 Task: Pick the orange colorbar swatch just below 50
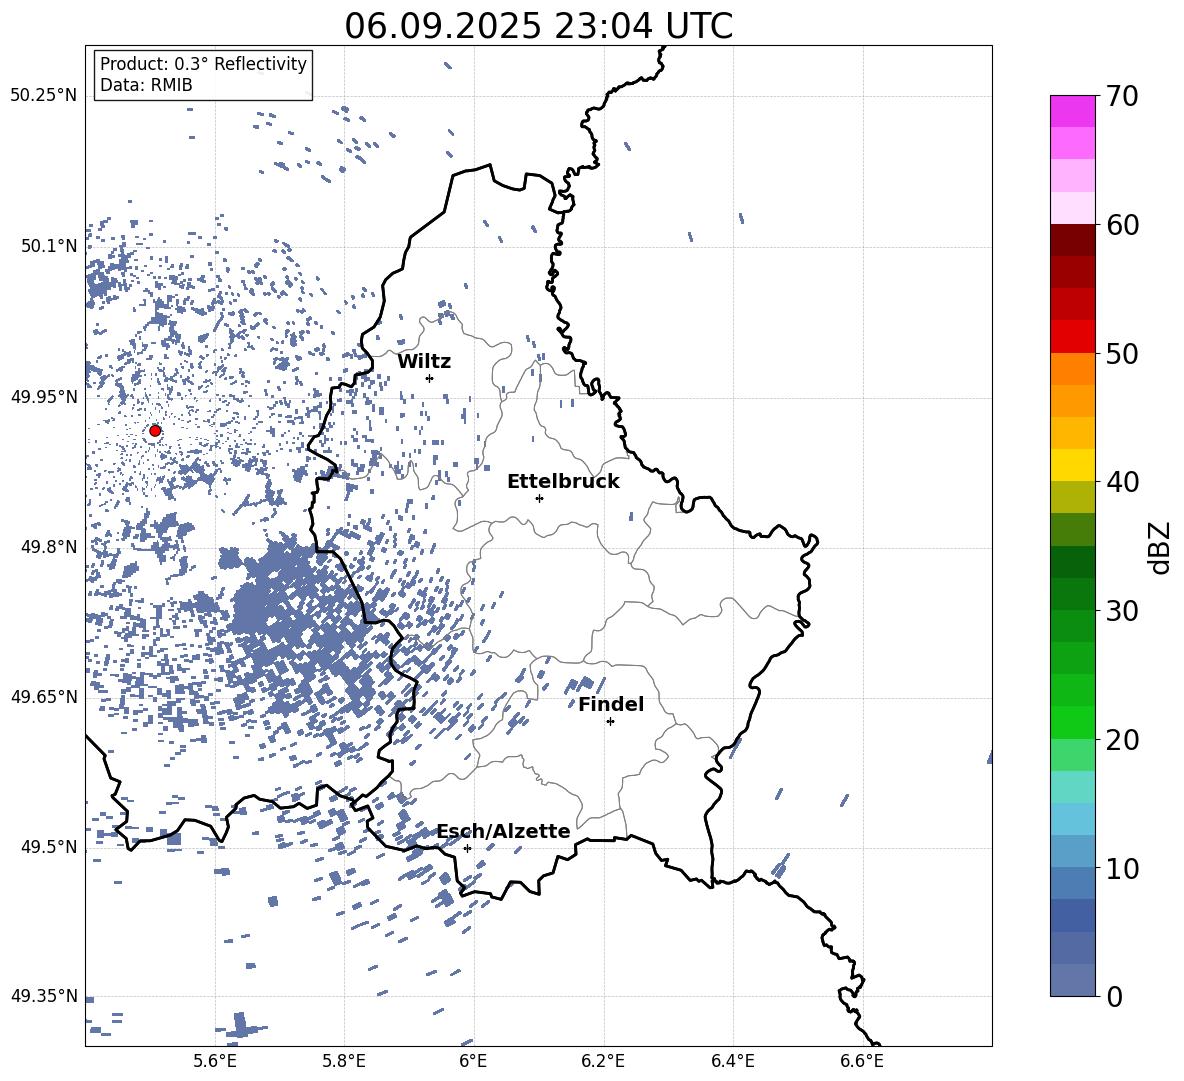(1073, 368)
